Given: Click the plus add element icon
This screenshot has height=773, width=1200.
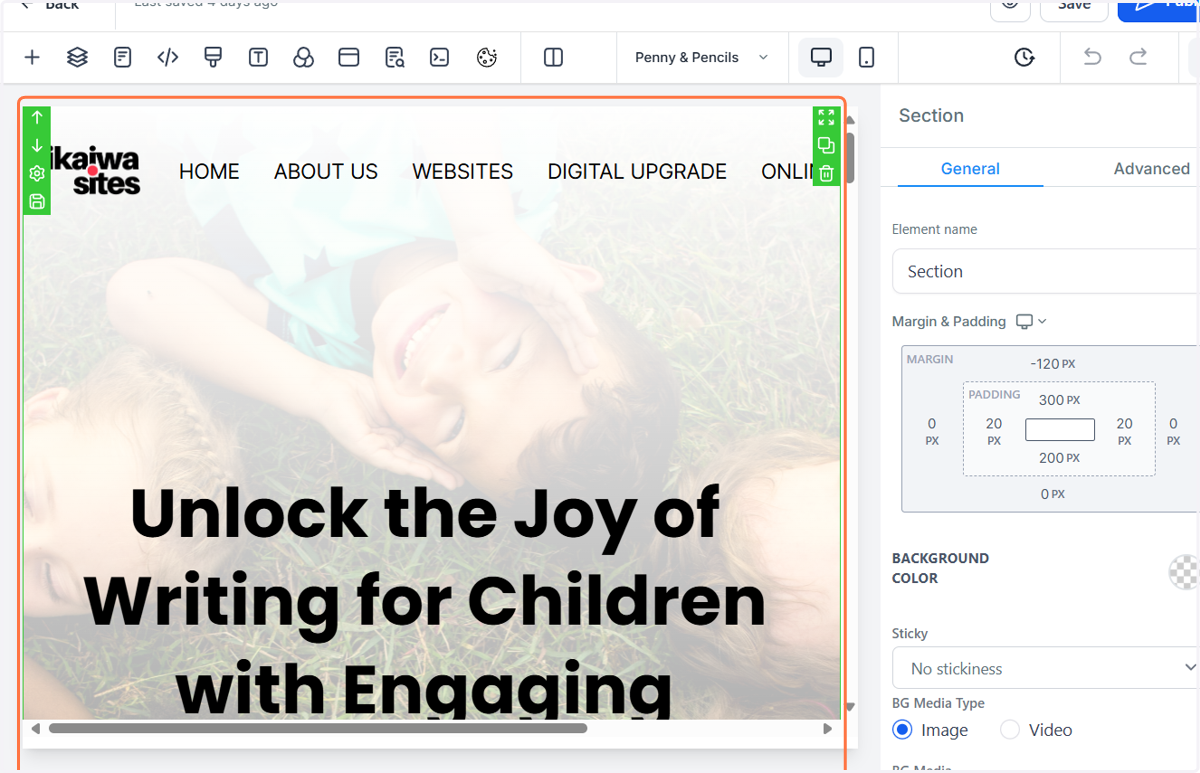Looking at the screenshot, I should click(x=32, y=58).
